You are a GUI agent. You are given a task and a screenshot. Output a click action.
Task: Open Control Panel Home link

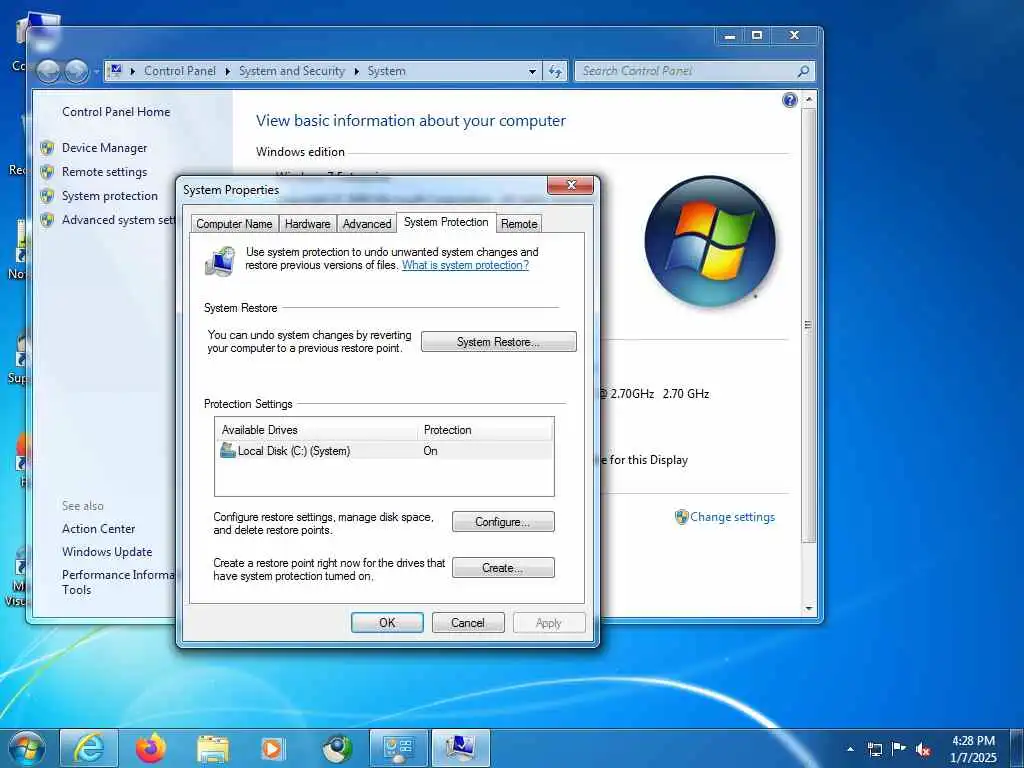116,112
